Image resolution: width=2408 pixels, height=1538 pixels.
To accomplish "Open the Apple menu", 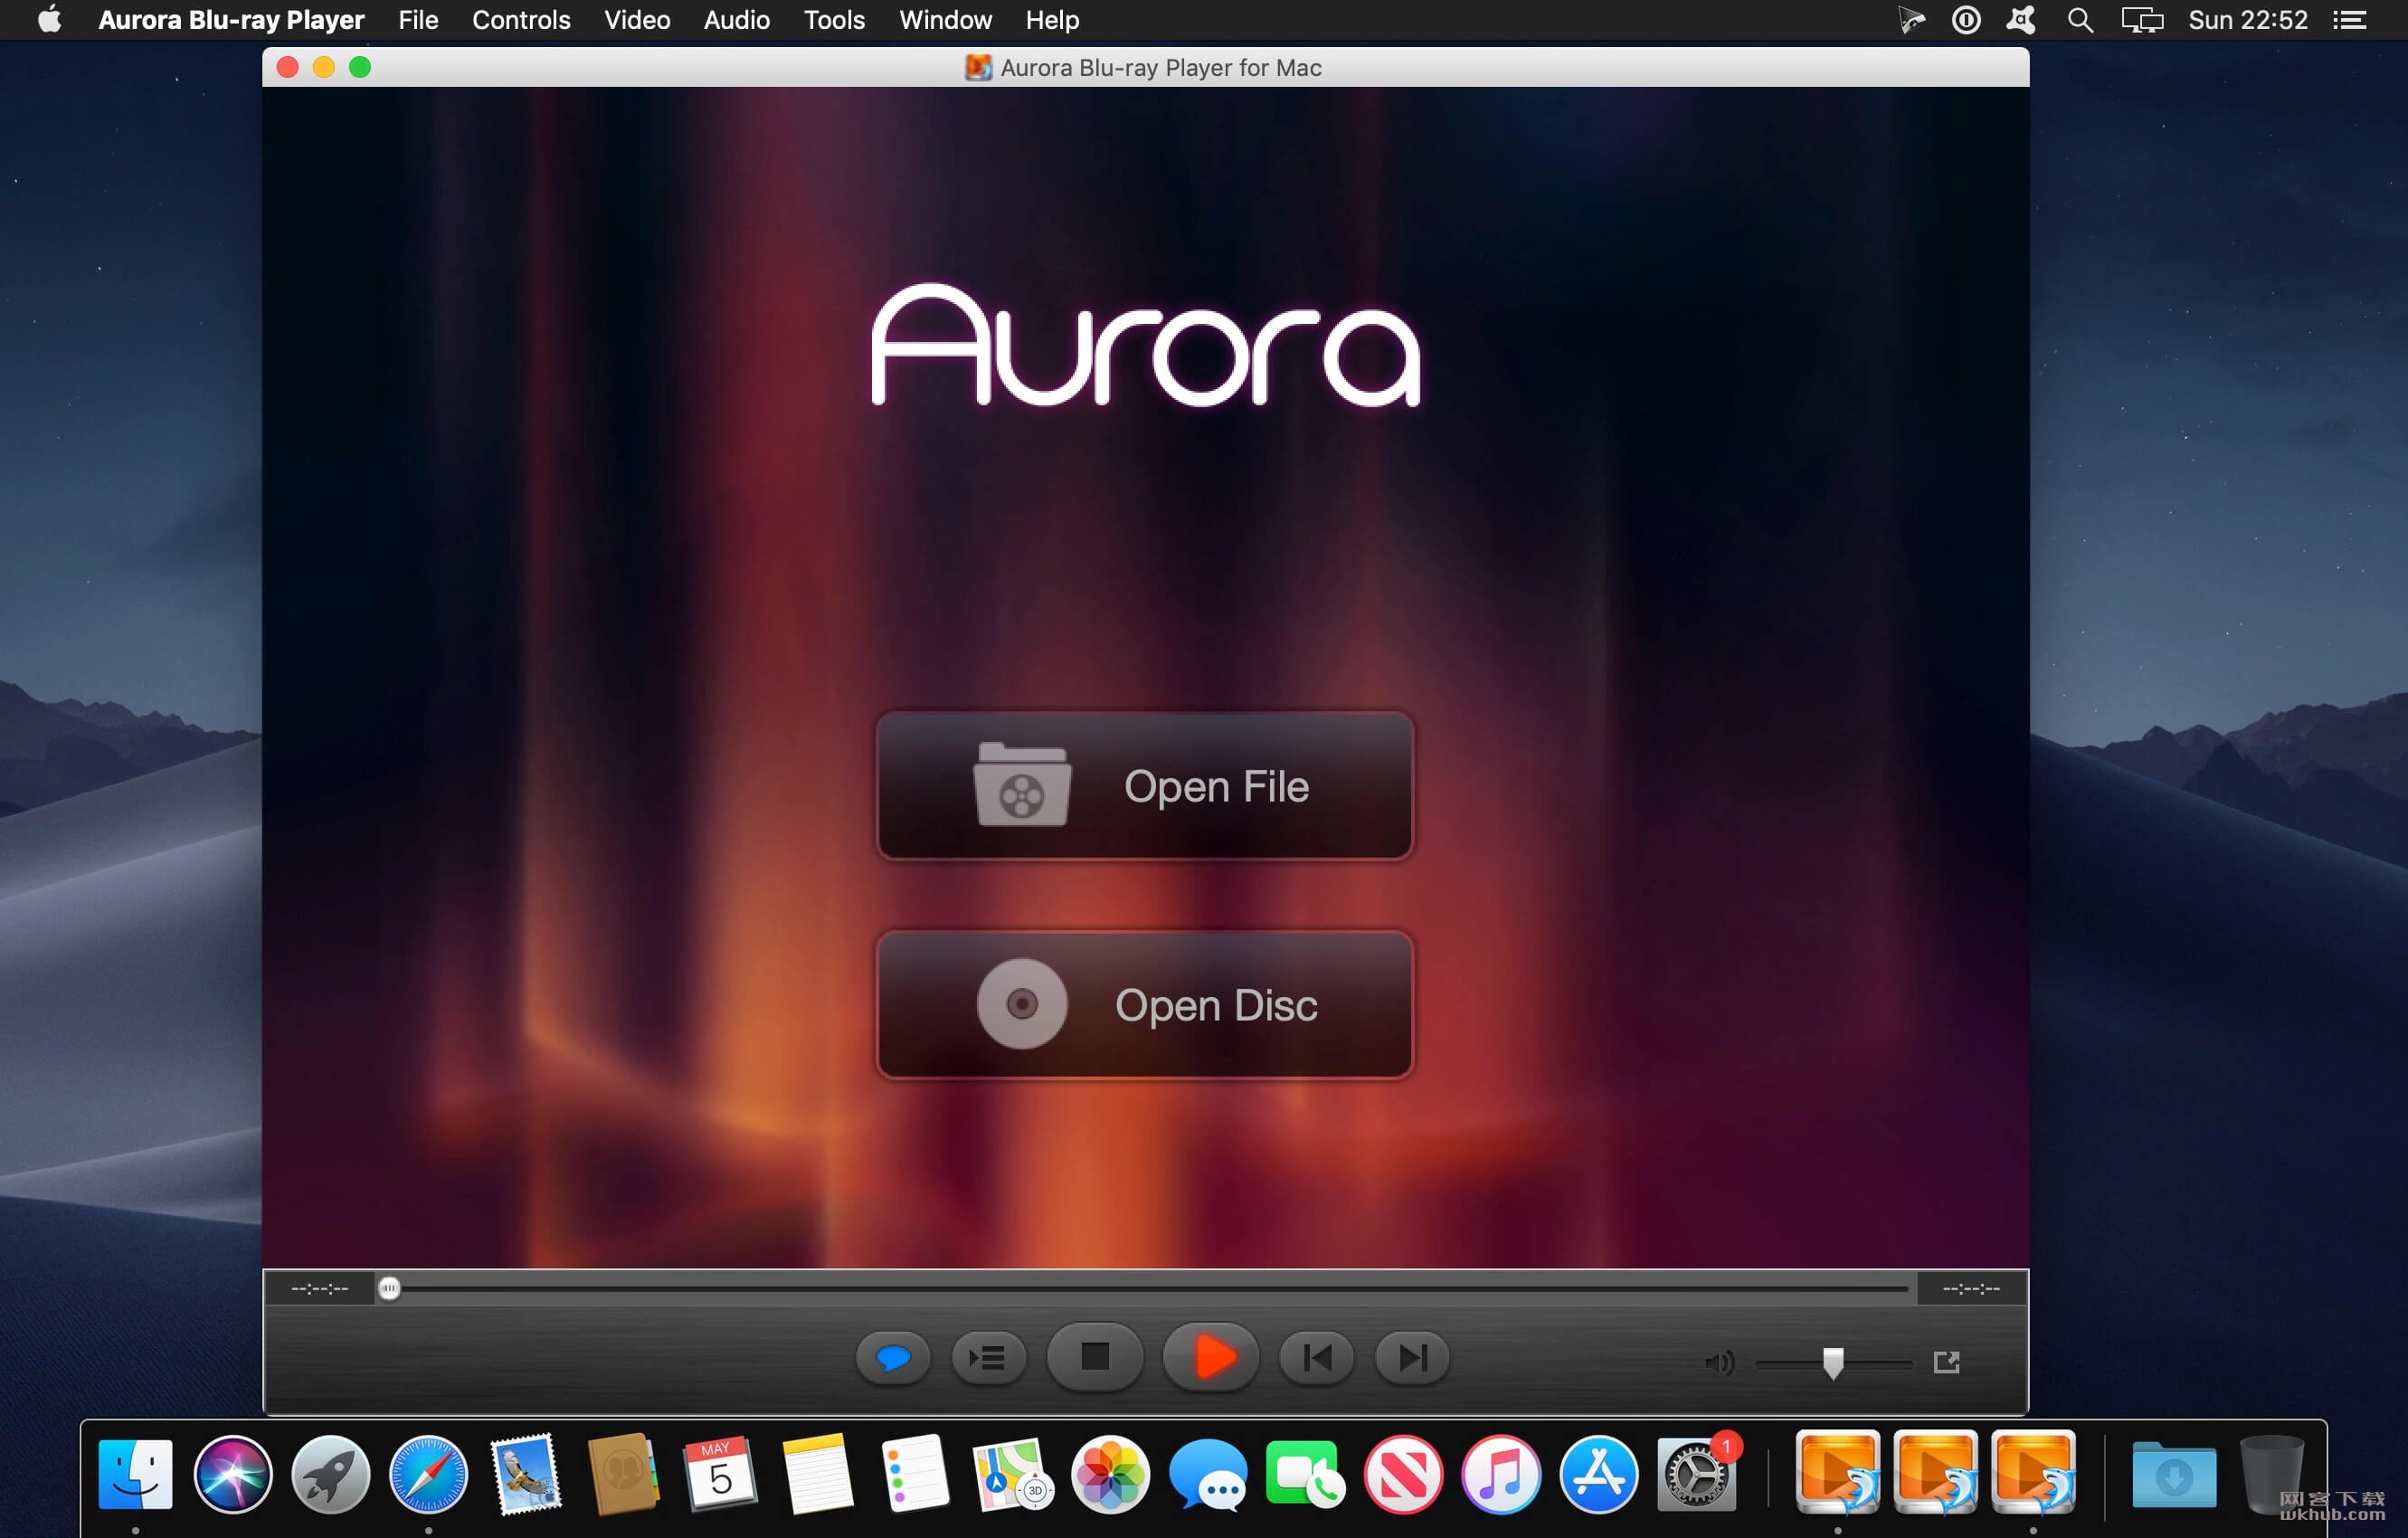I will (x=49, y=20).
